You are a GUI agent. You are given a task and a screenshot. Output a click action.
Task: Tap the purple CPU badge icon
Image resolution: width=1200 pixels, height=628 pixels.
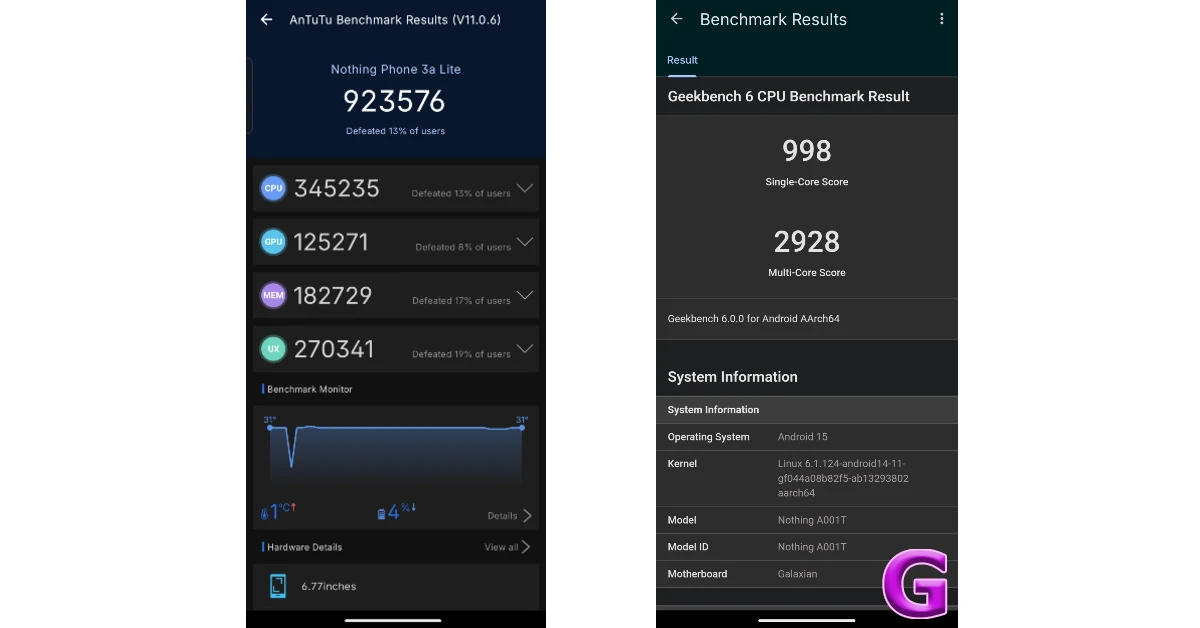coord(272,188)
